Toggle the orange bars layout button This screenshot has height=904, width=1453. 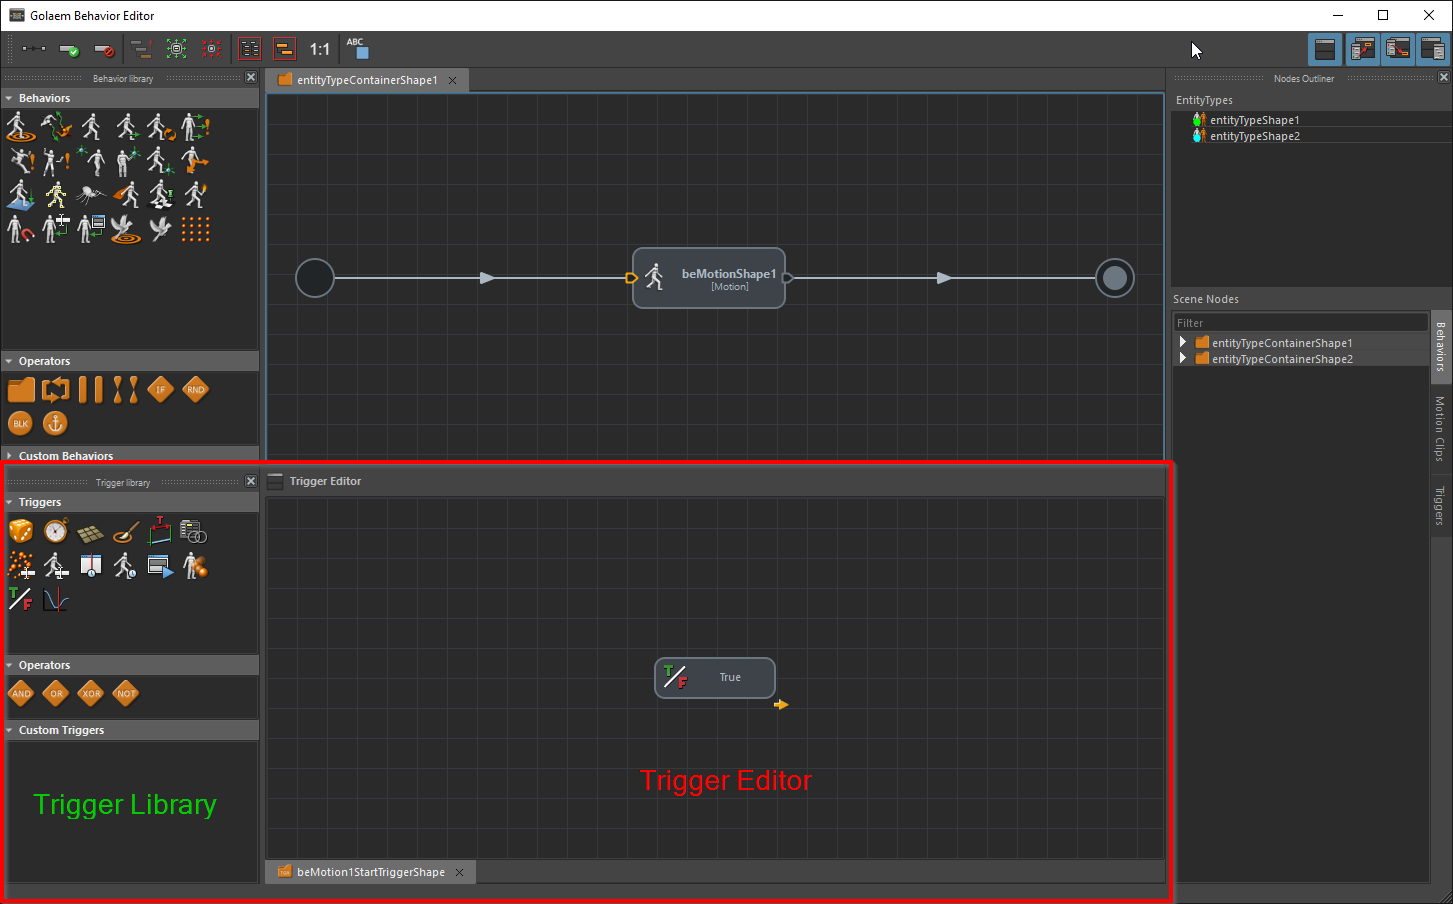285,49
